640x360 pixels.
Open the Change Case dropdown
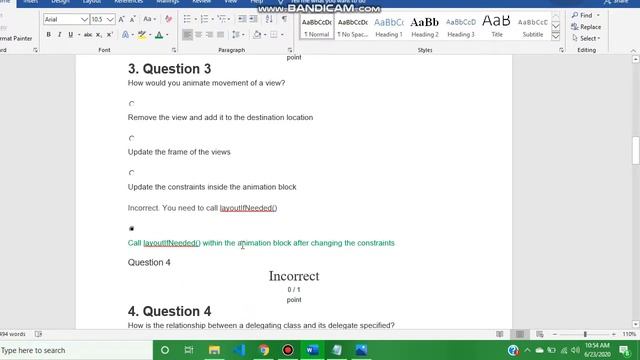click(x=149, y=19)
